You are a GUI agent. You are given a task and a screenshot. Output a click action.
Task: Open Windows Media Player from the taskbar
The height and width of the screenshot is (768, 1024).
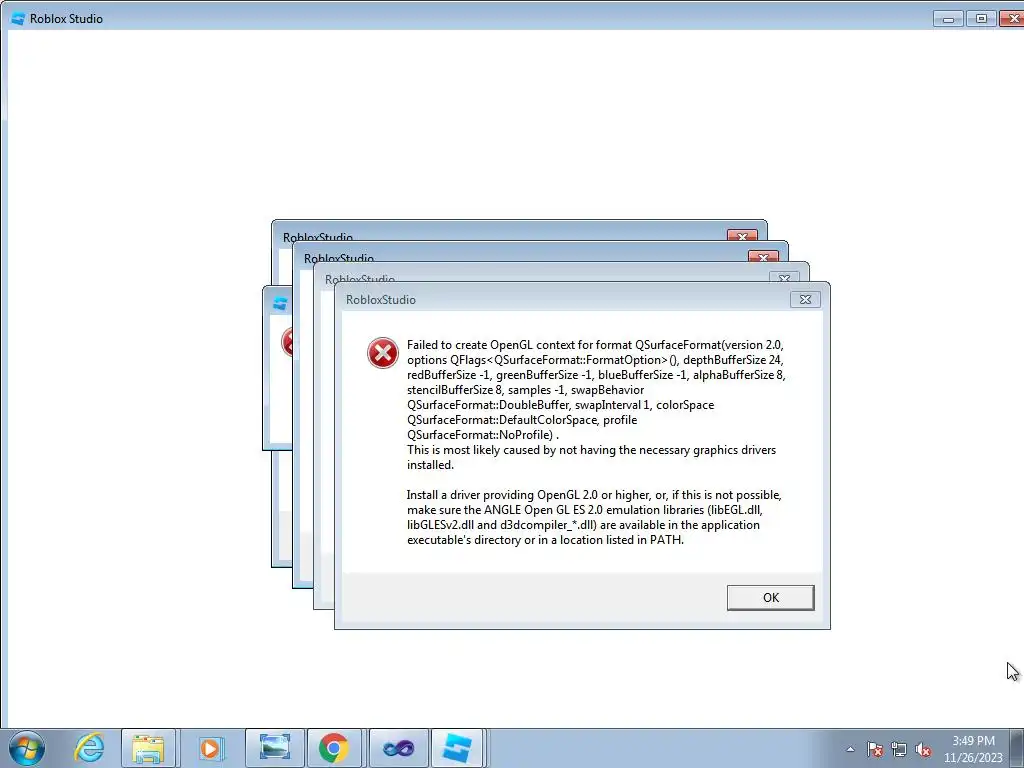tap(210, 748)
